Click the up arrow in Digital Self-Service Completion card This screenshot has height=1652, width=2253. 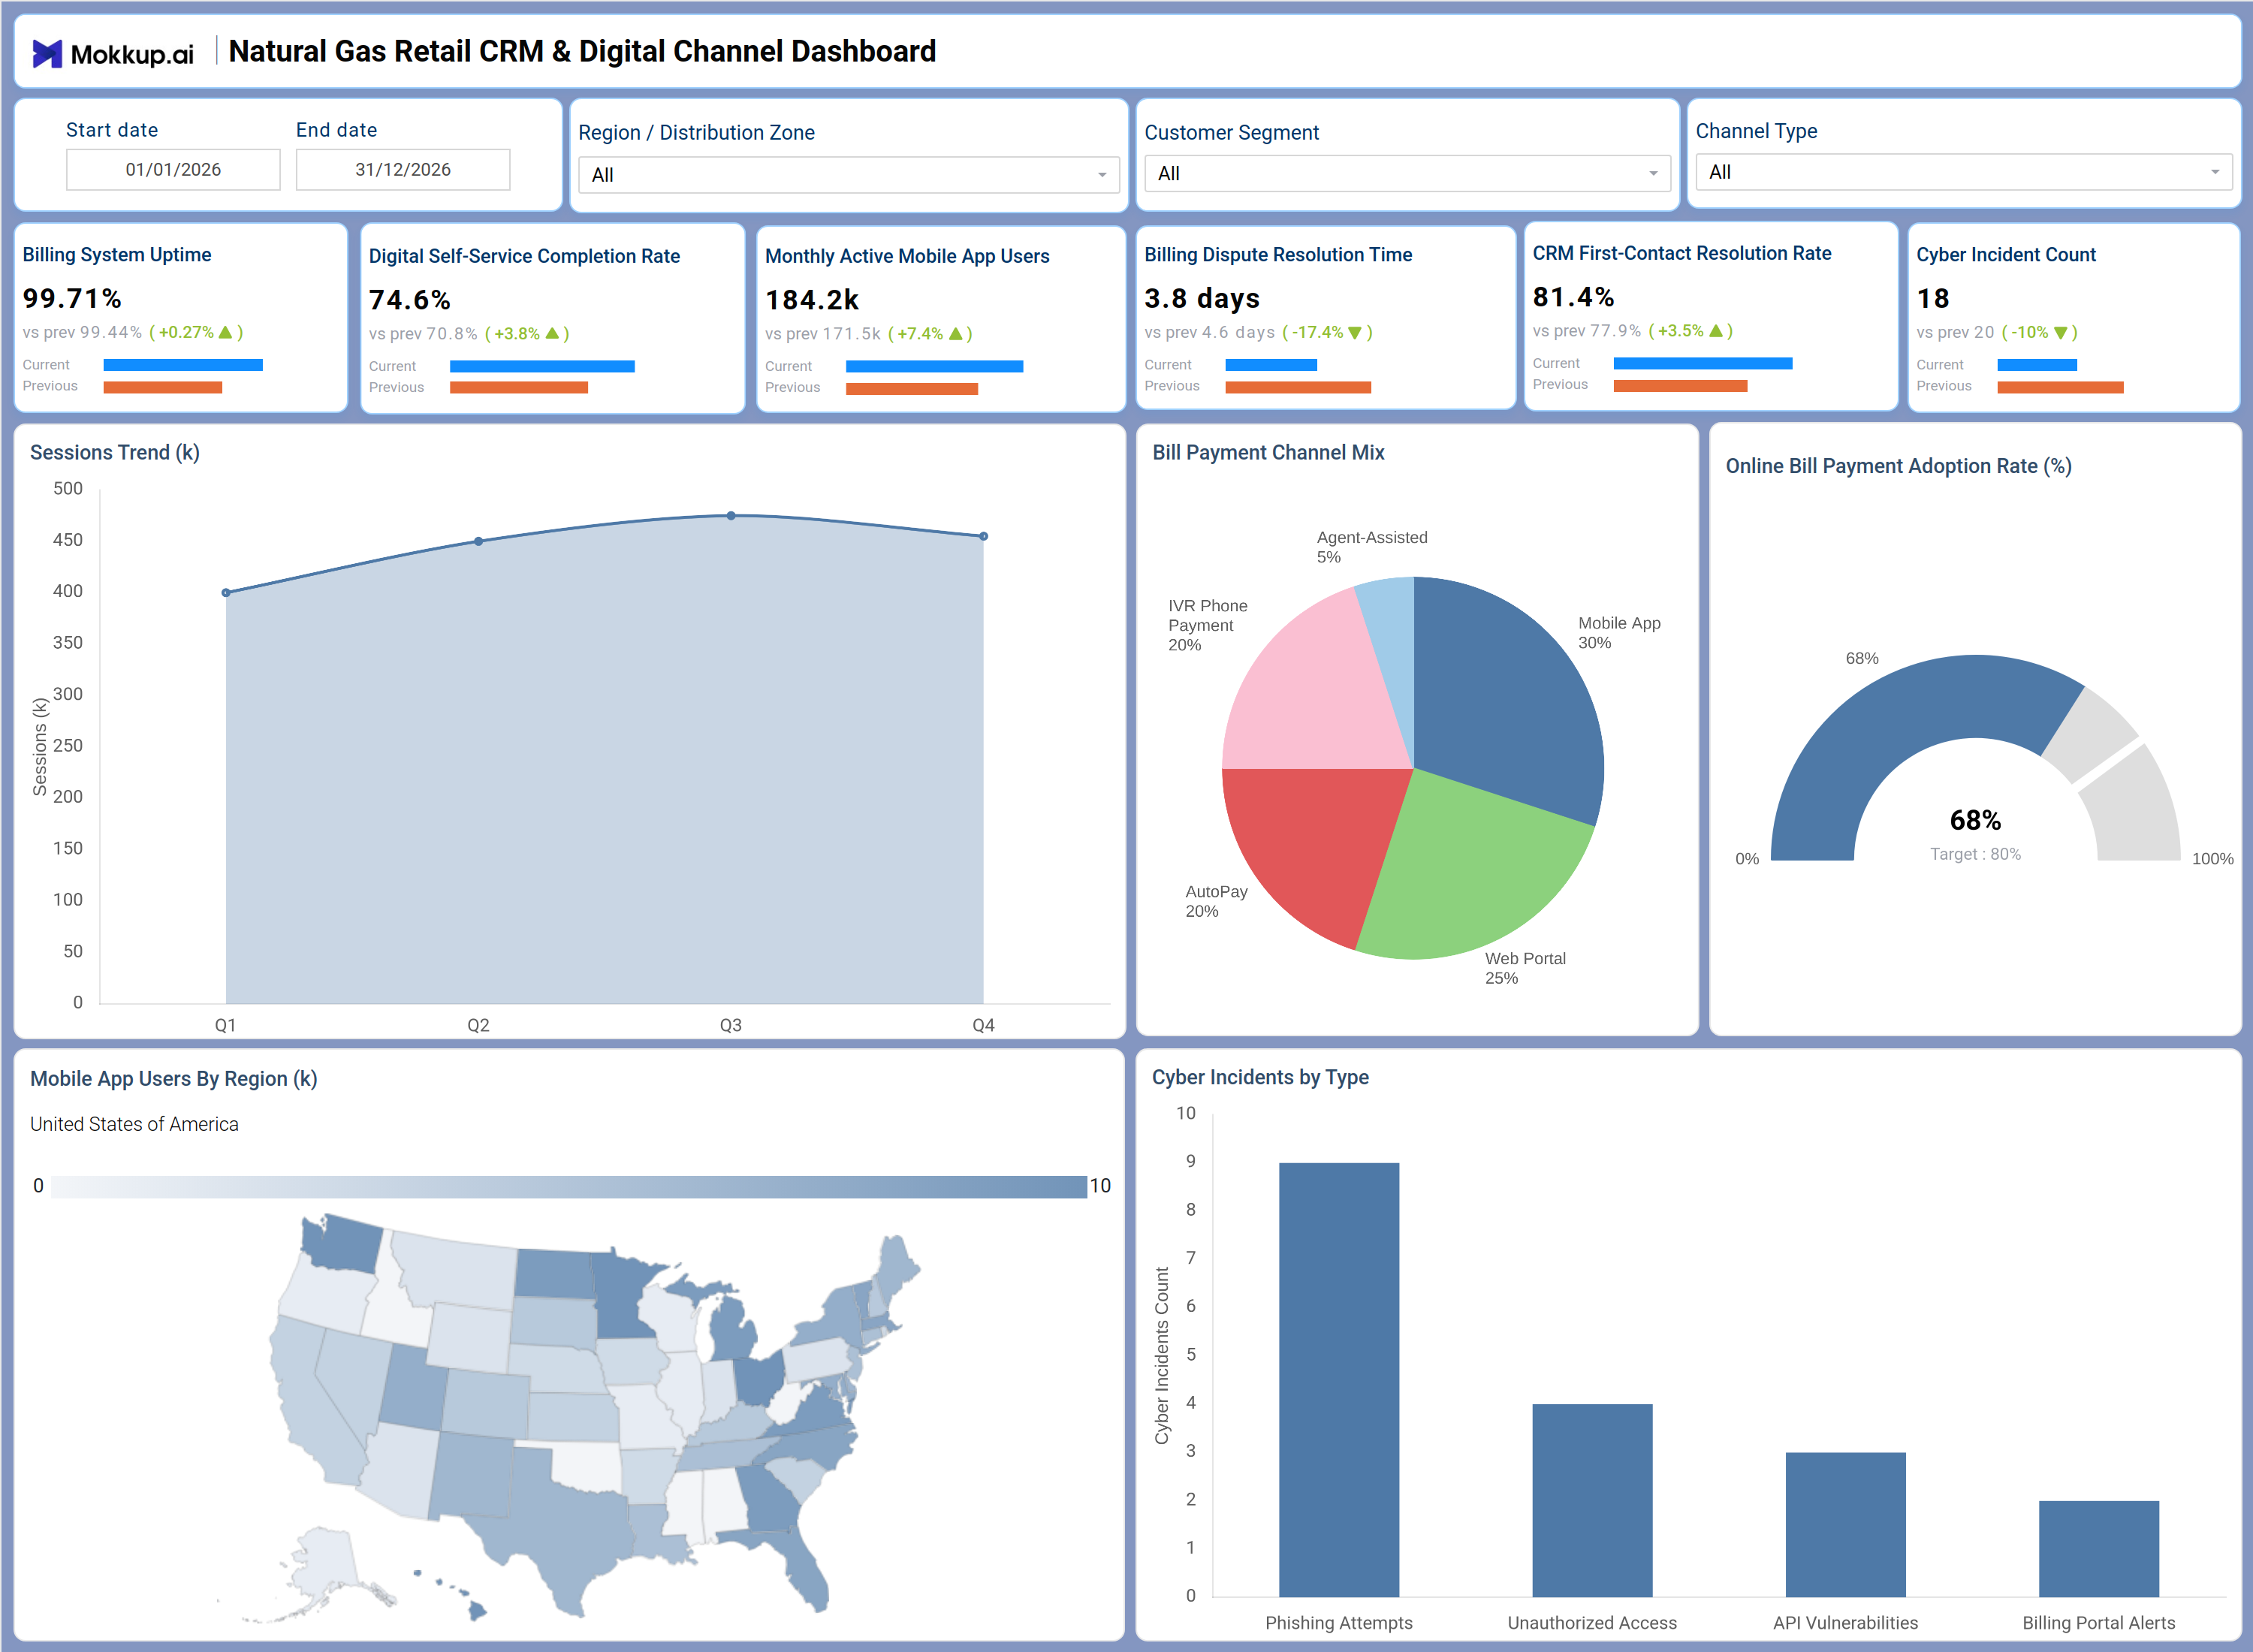point(552,333)
